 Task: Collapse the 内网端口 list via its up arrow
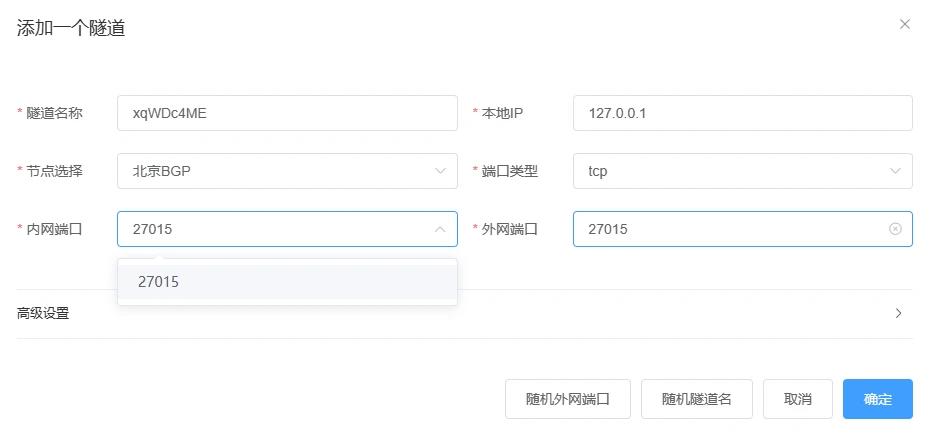click(440, 229)
